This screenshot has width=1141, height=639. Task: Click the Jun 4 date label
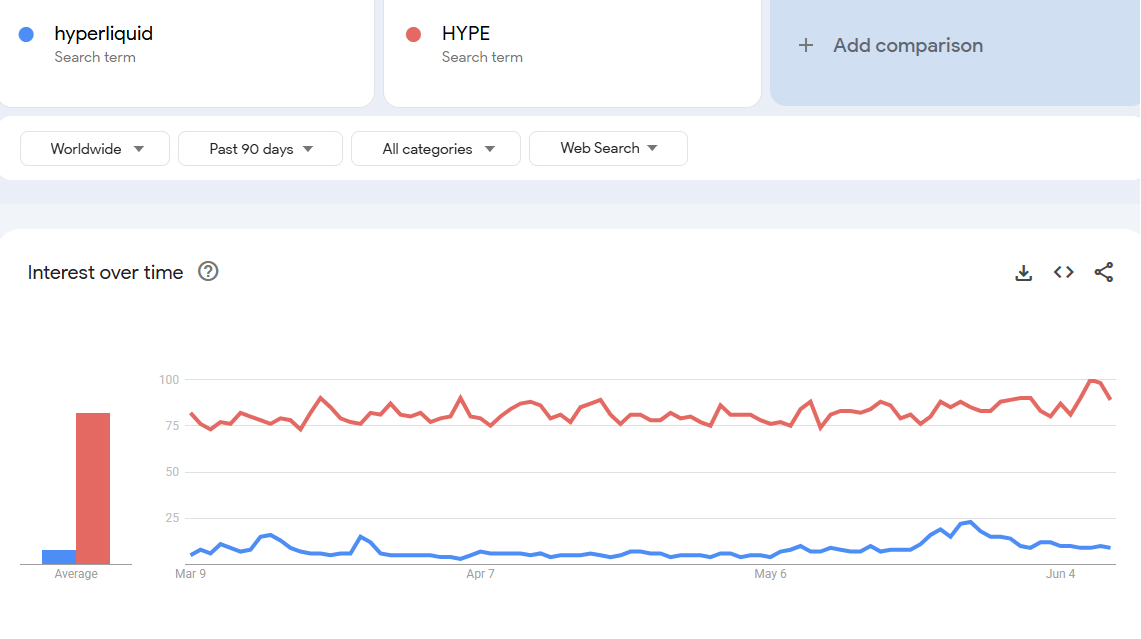point(1061,574)
